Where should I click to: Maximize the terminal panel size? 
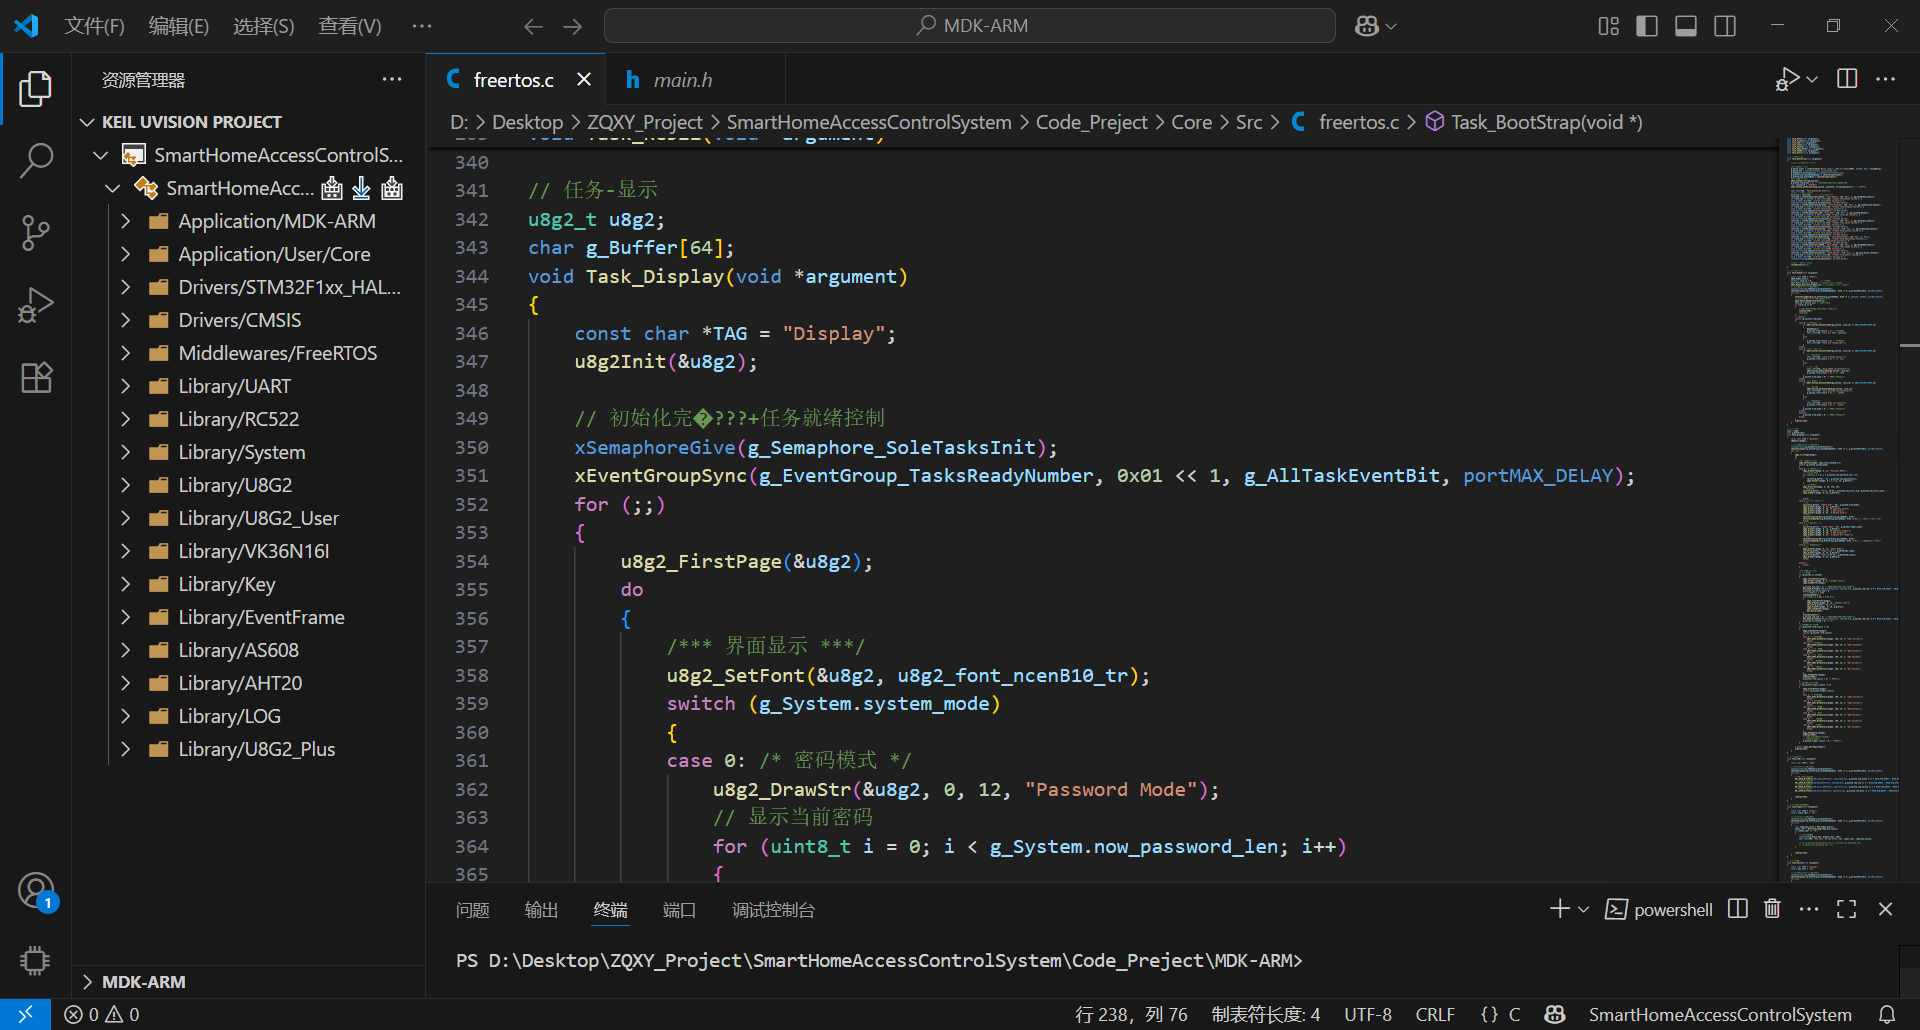[x=1846, y=909]
